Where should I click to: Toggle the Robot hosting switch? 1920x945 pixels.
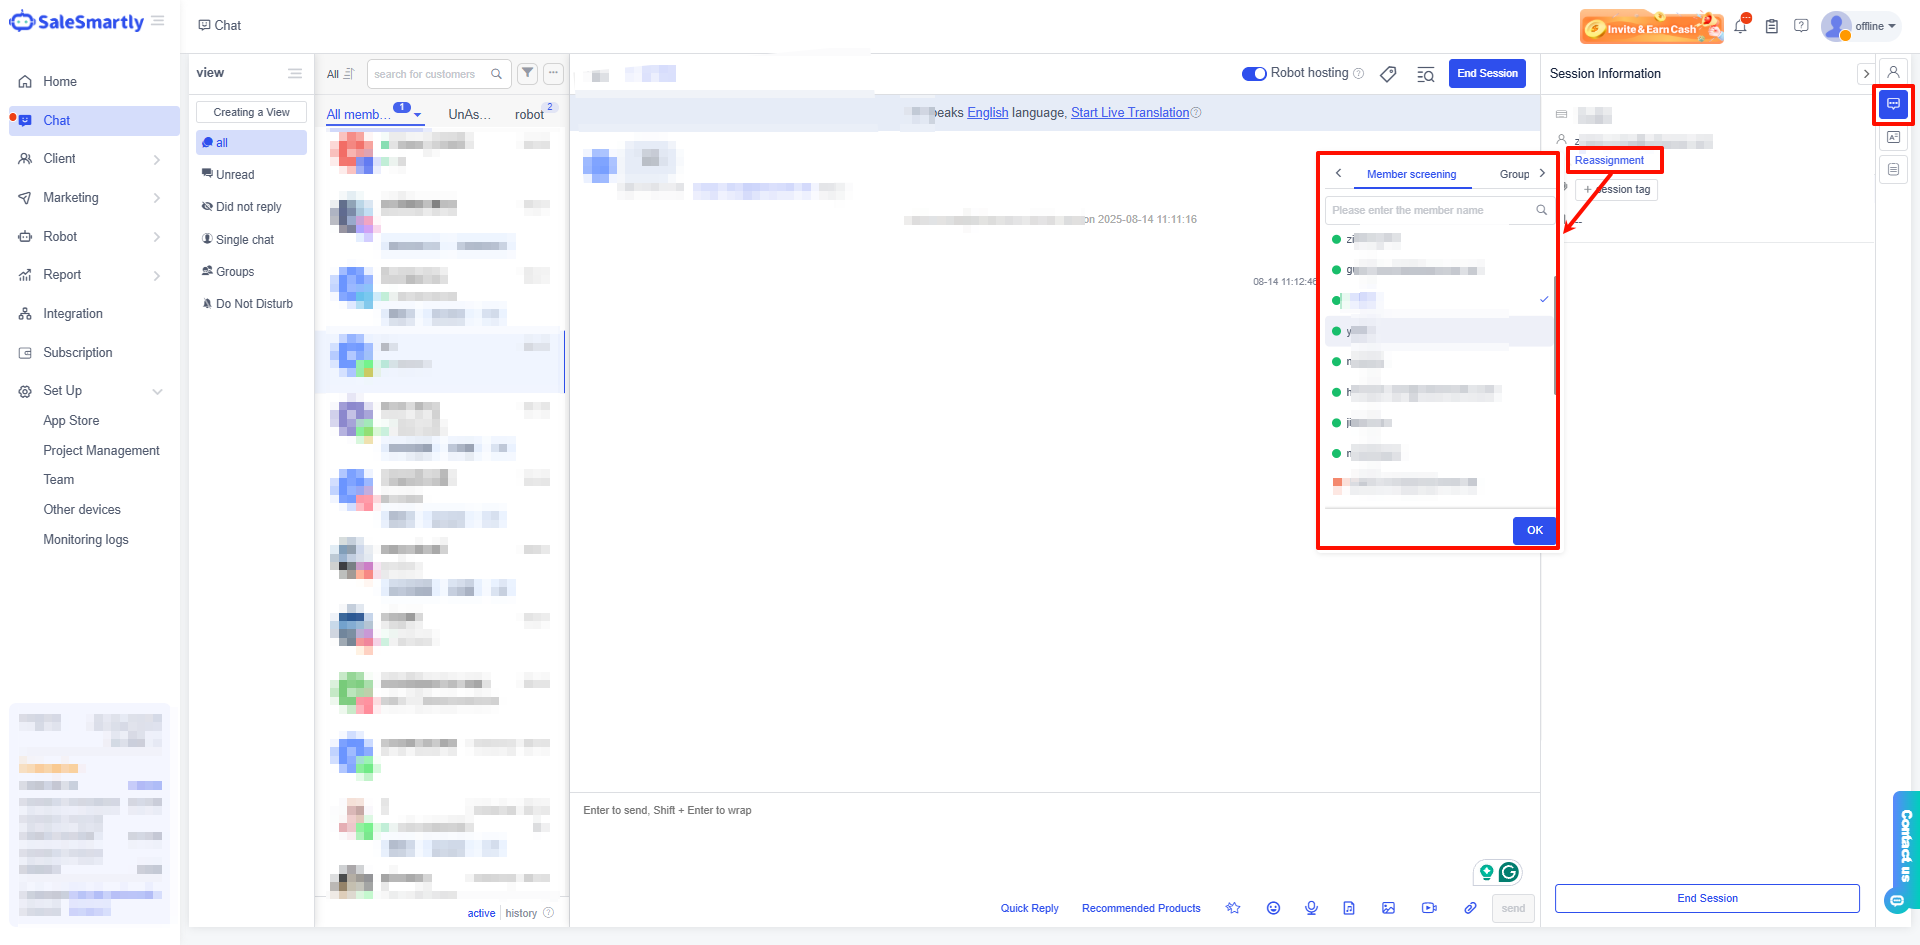tap(1254, 73)
